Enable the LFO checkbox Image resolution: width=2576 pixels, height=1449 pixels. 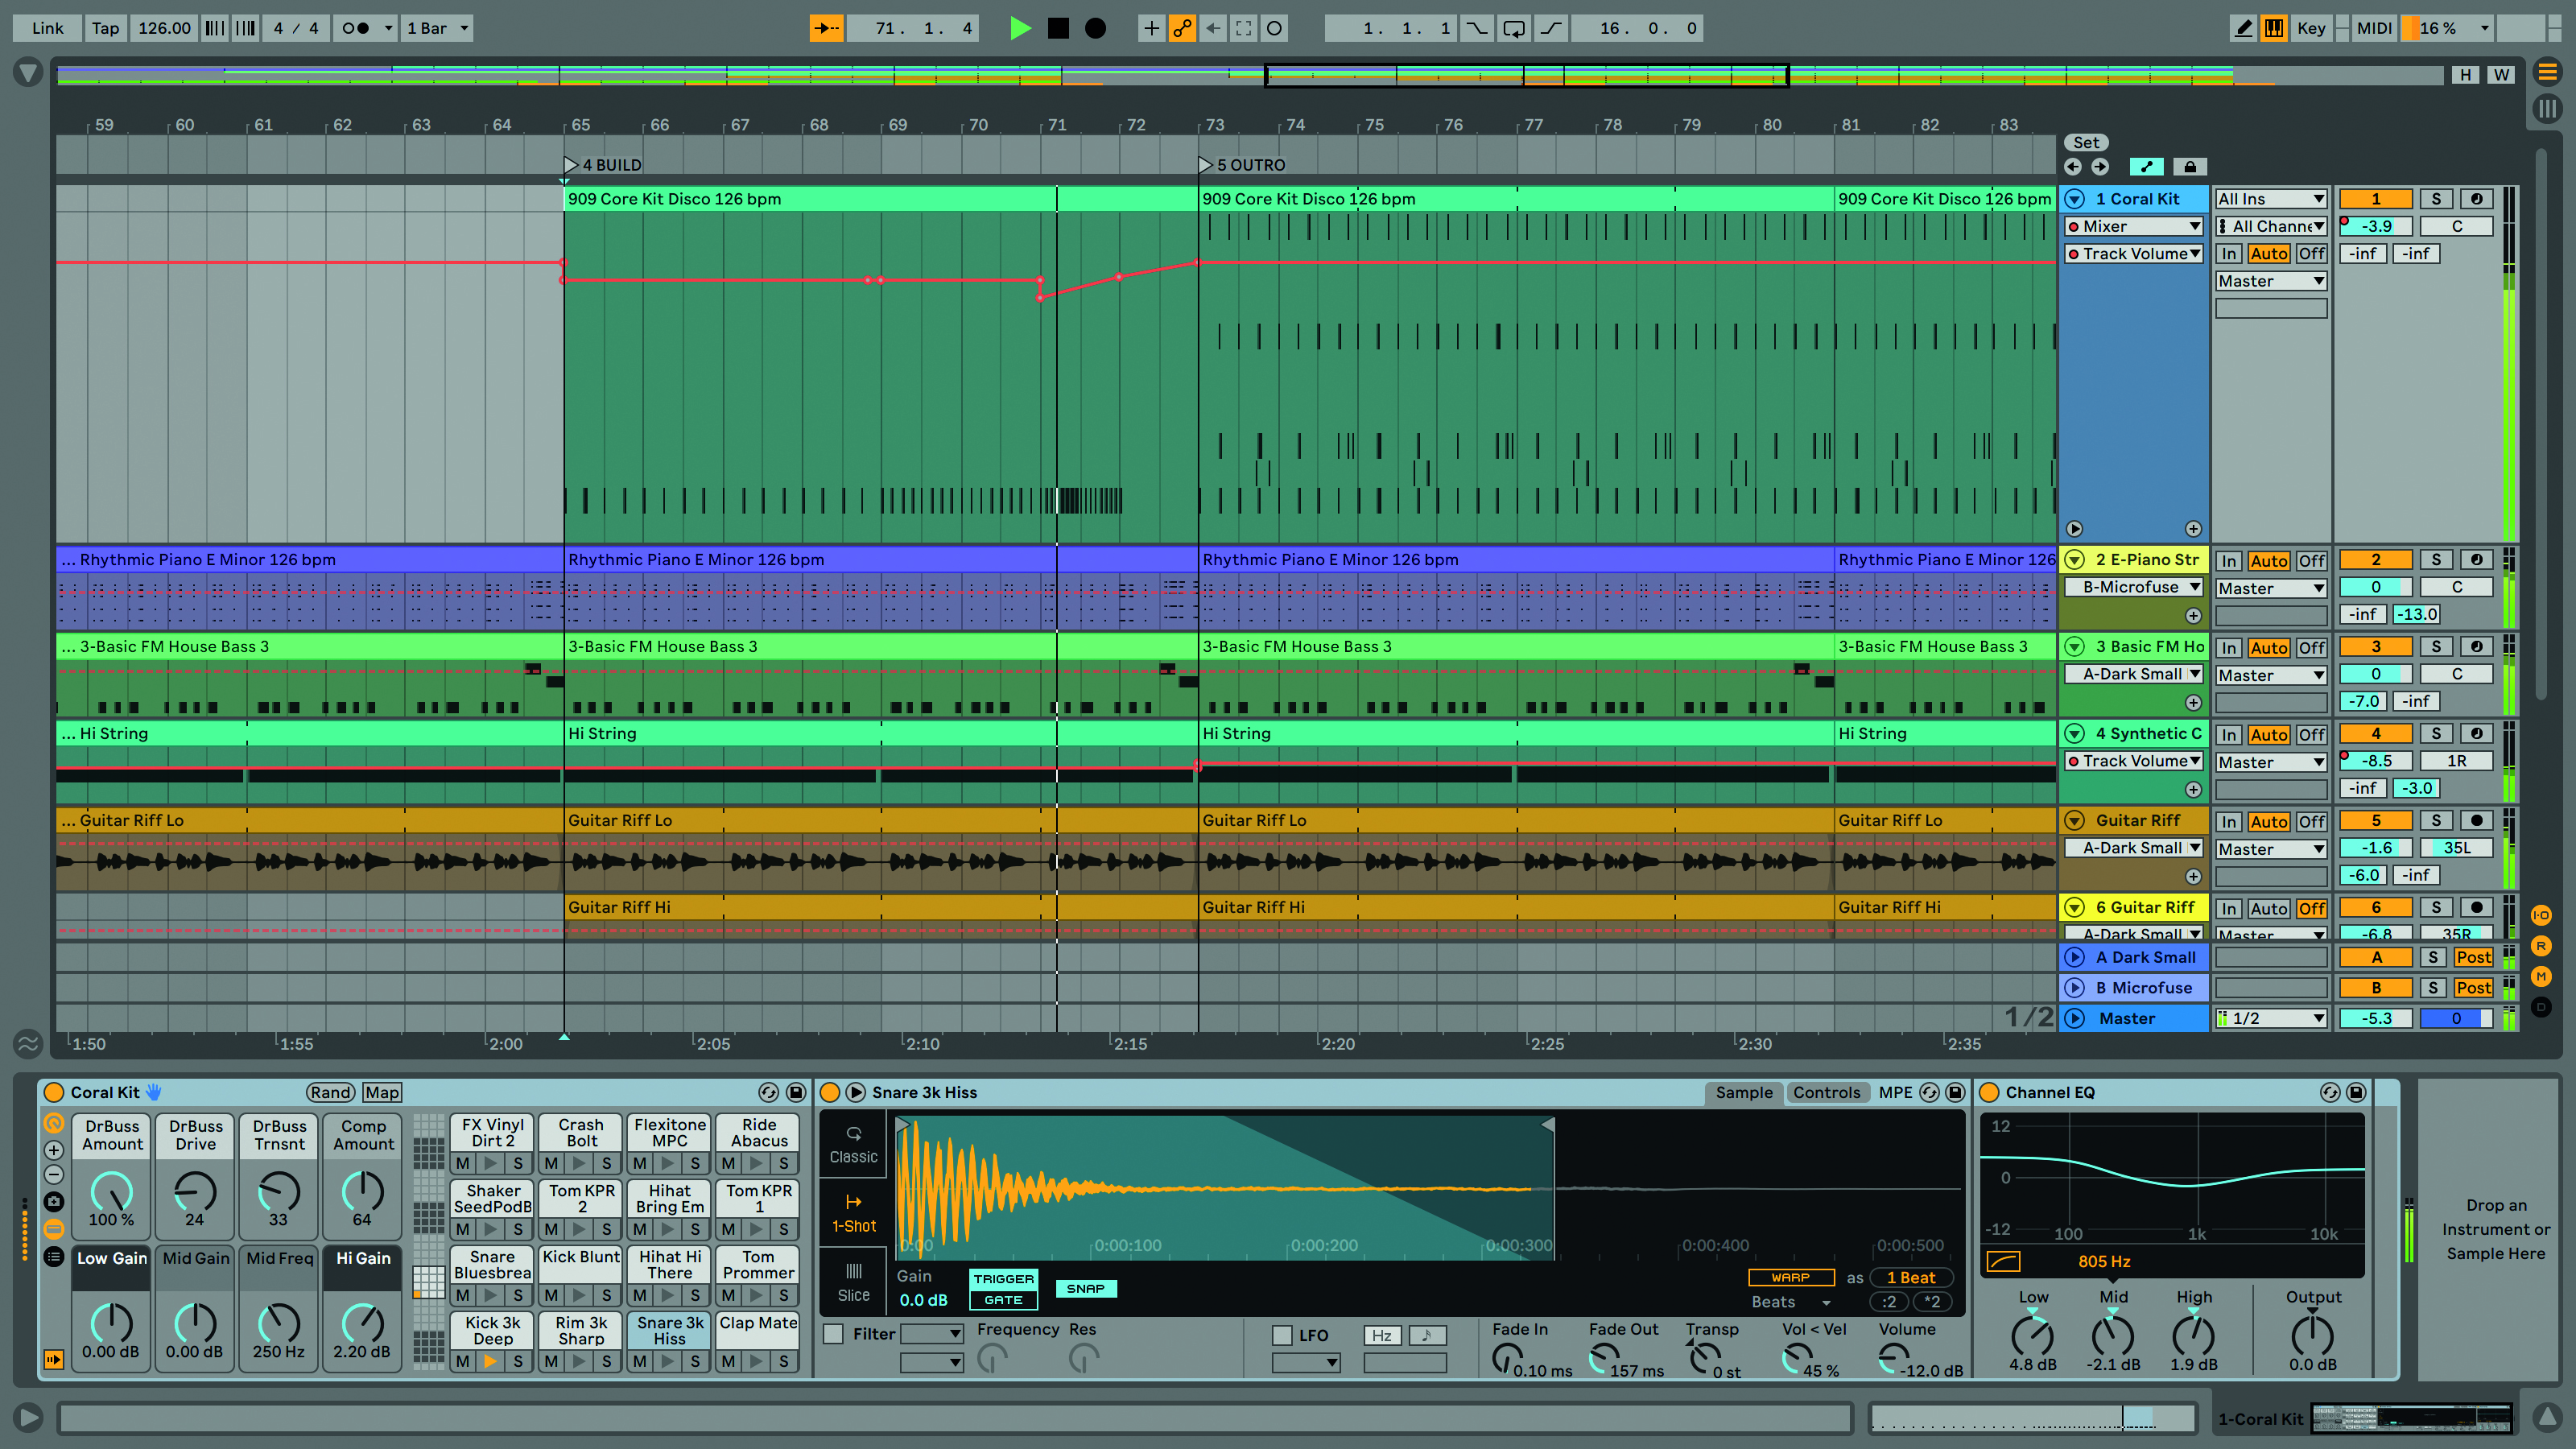1282,1335
